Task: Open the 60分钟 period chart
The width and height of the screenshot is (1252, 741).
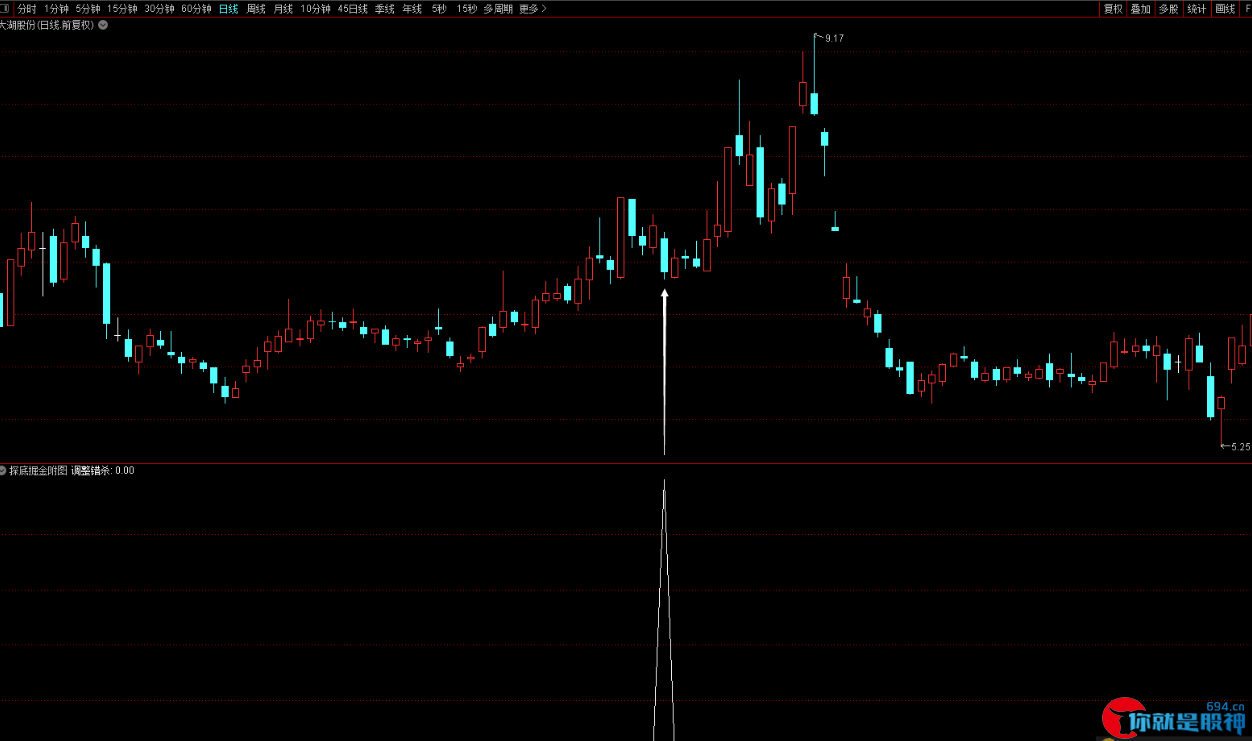Action: [x=196, y=9]
